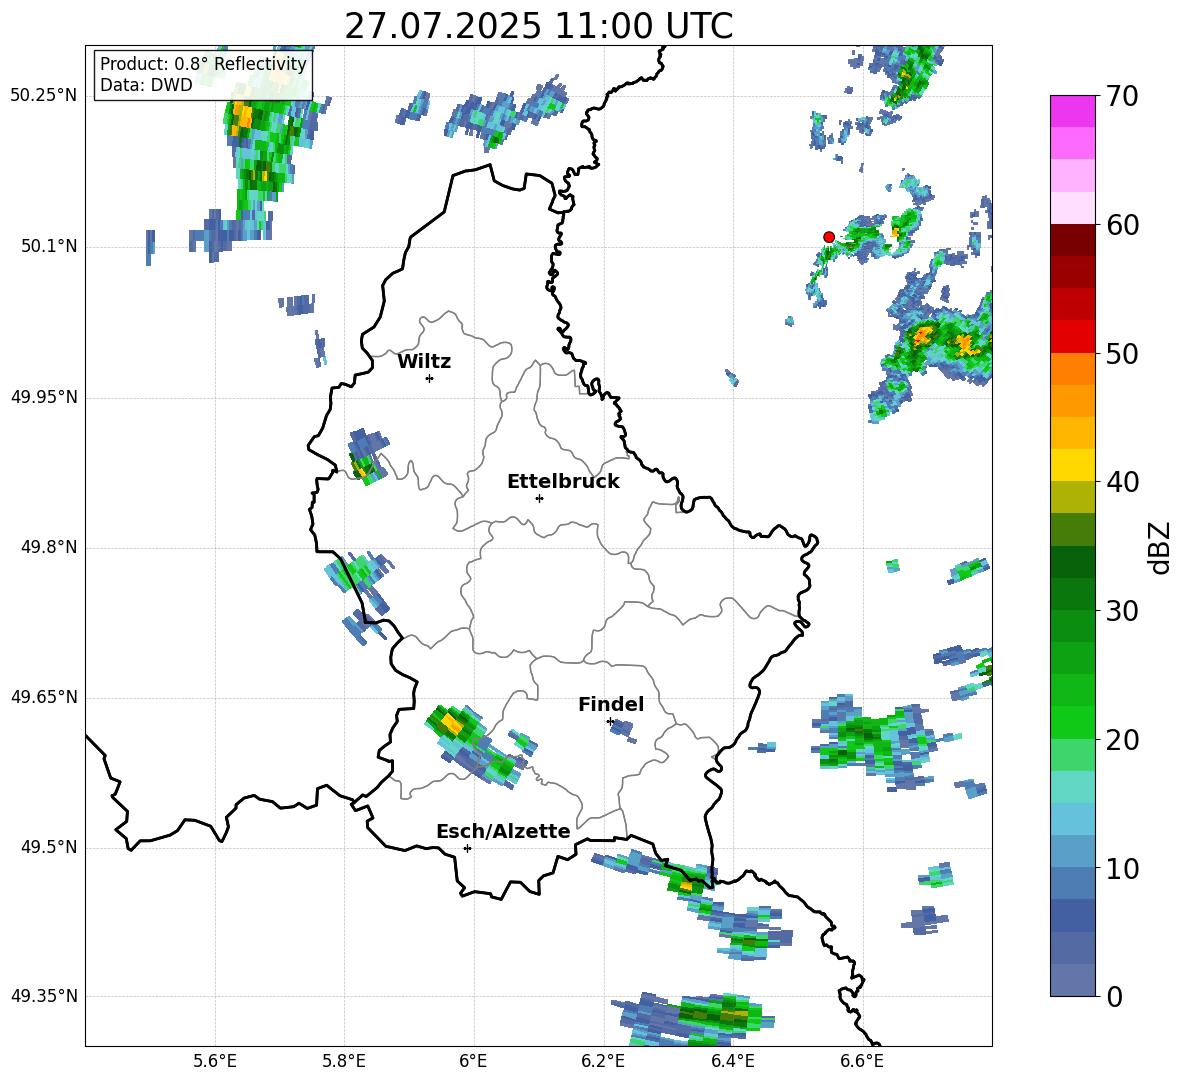
Task: Click the 49.8°N latitude label
Action: click(x=49, y=547)
